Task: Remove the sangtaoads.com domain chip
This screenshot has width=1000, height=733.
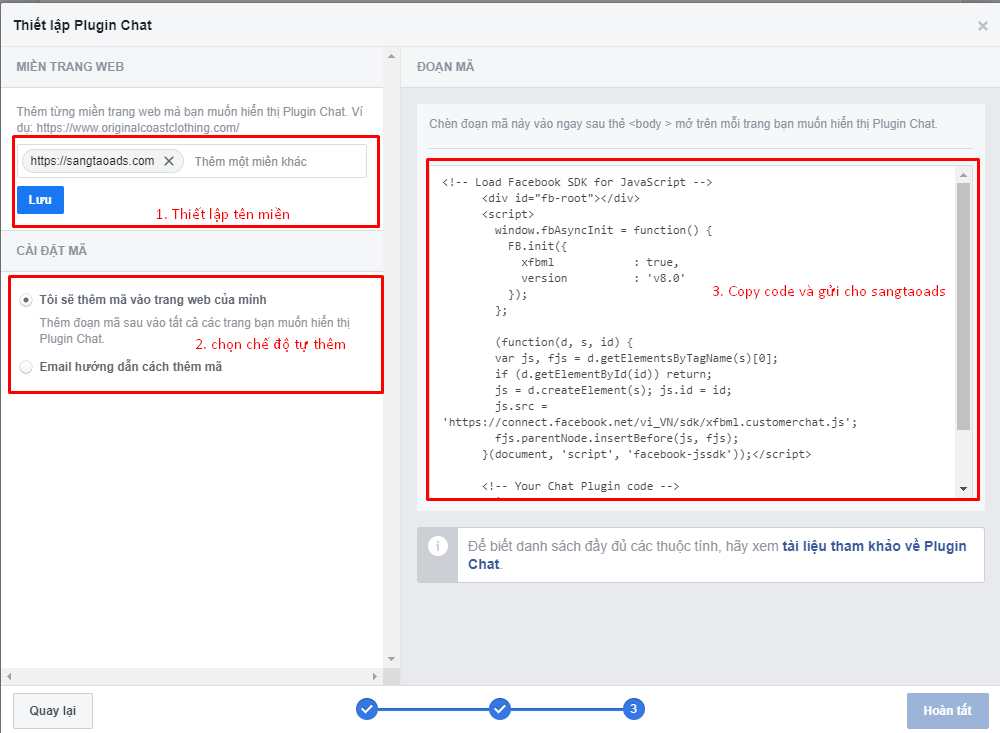Action: 169,161
